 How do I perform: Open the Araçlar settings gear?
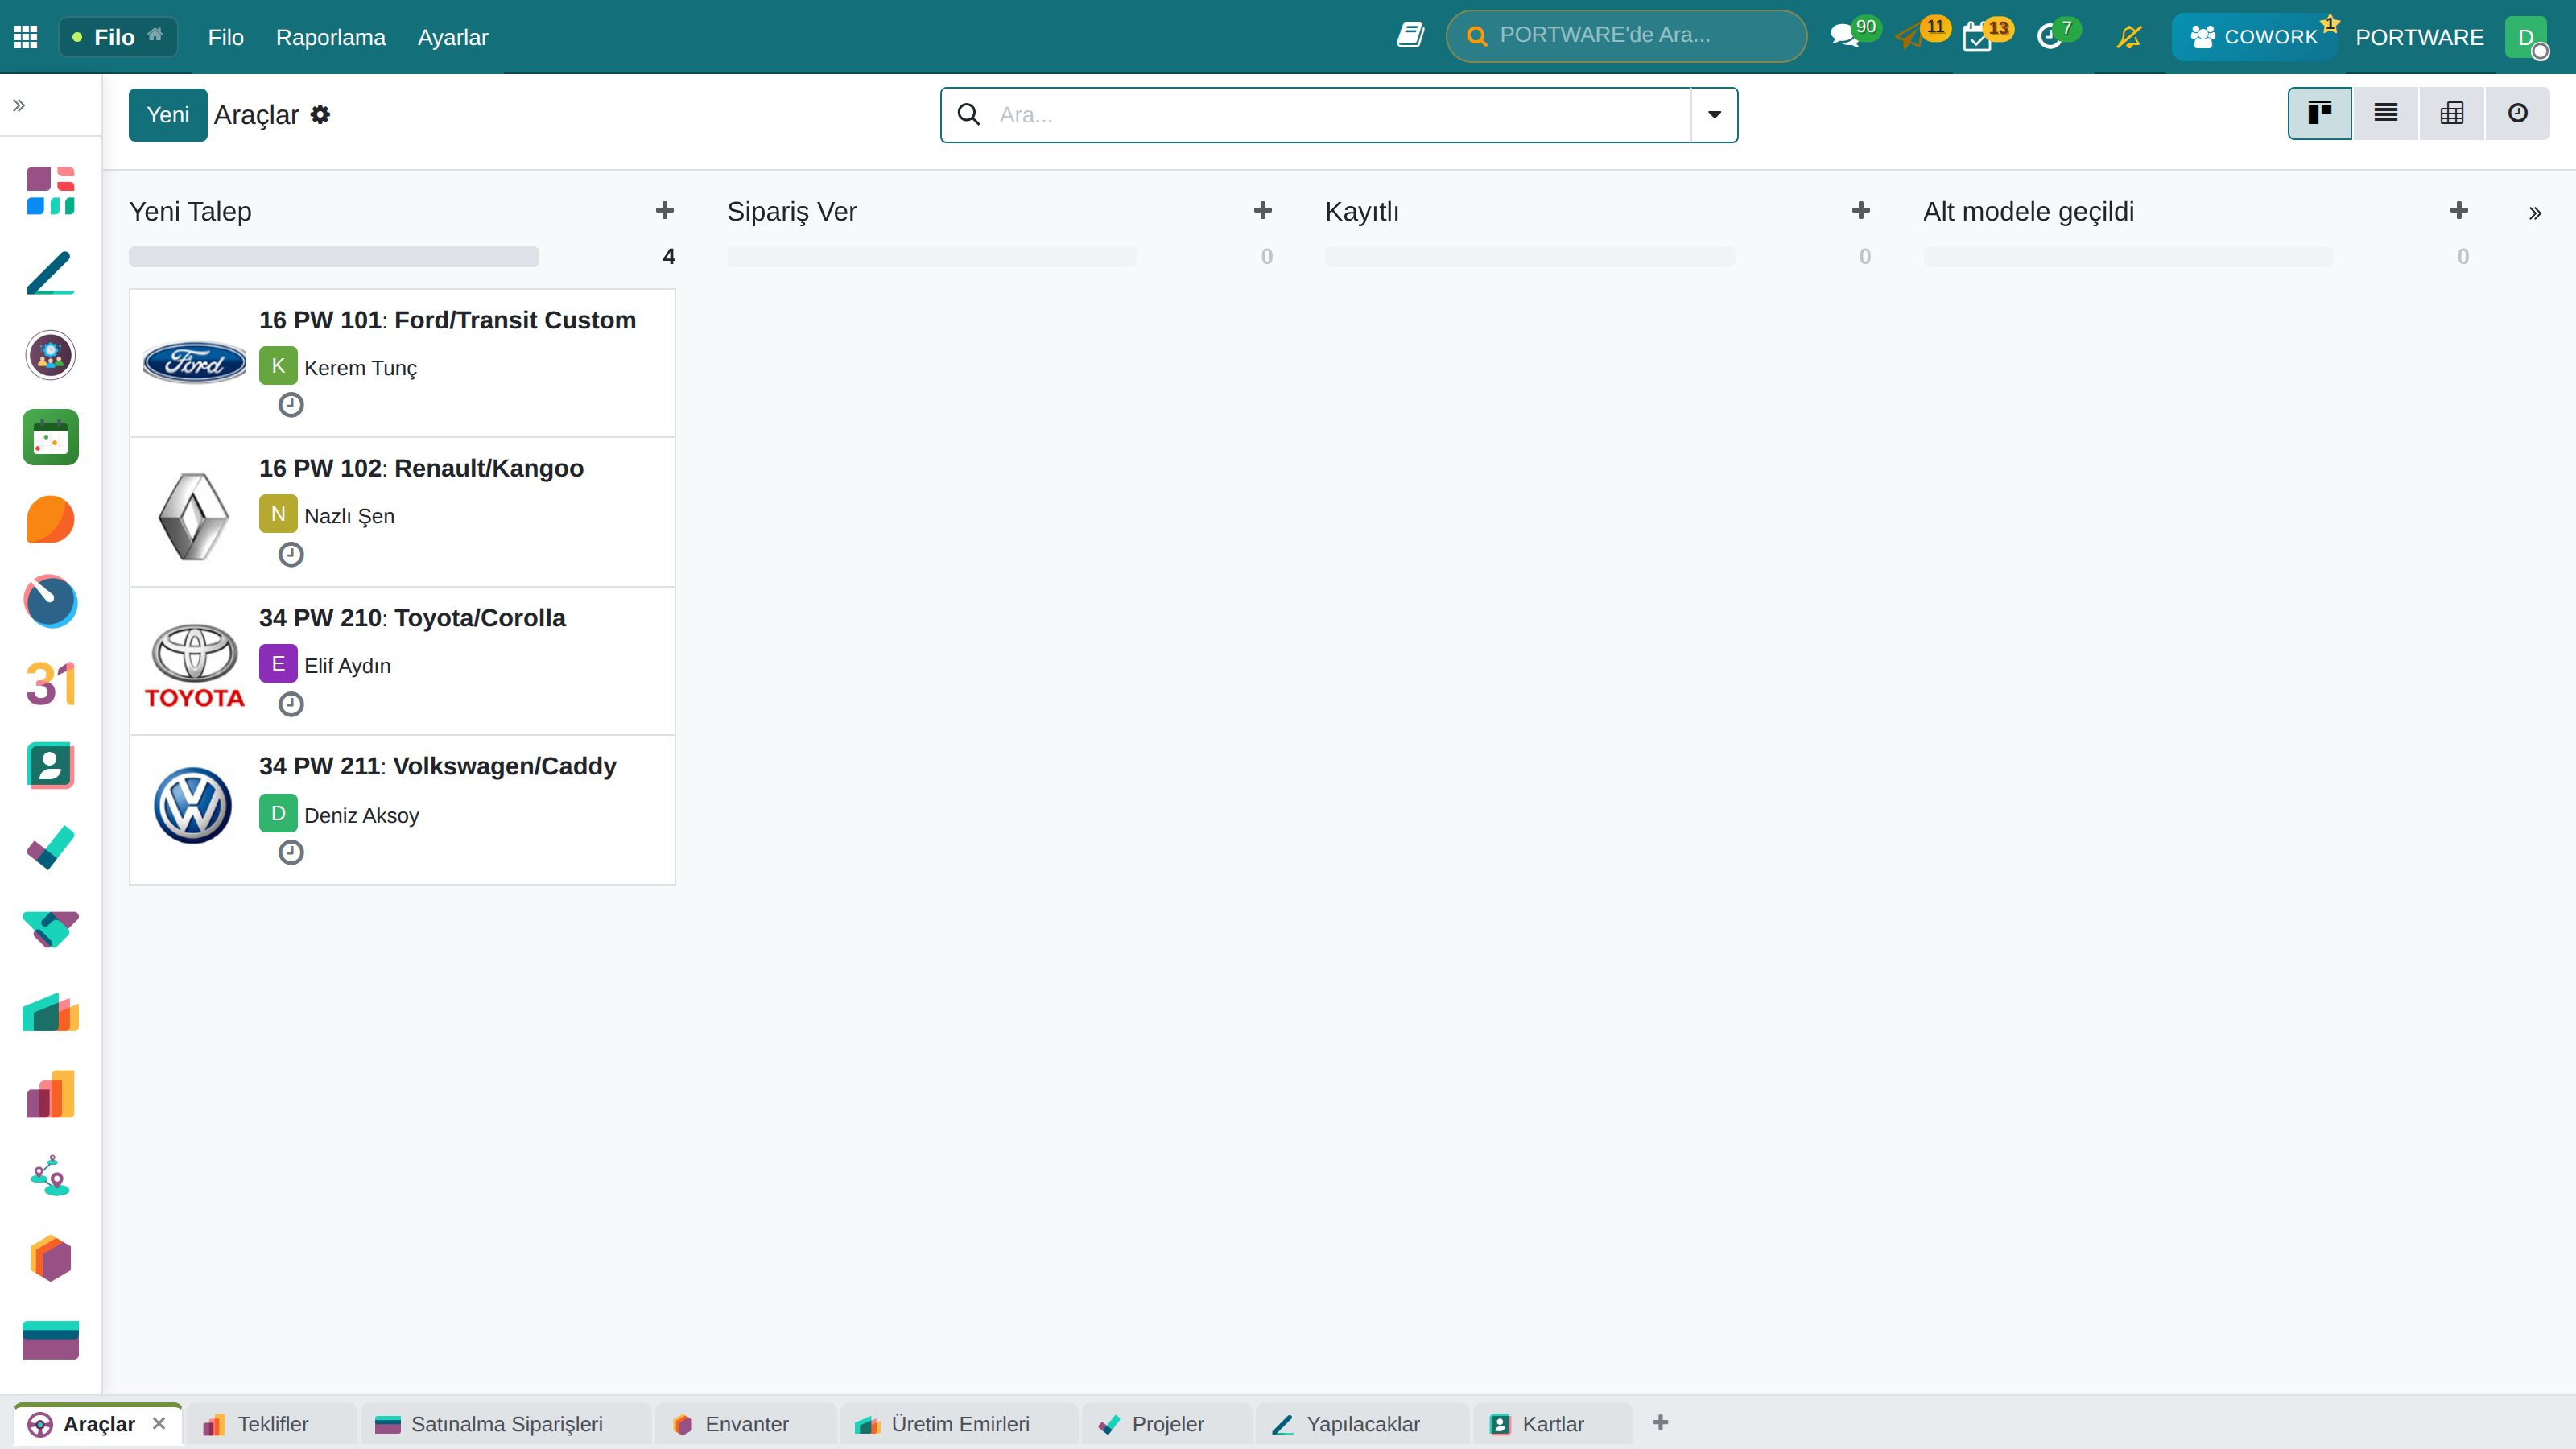pyautogui.click(x=320, y=114)
